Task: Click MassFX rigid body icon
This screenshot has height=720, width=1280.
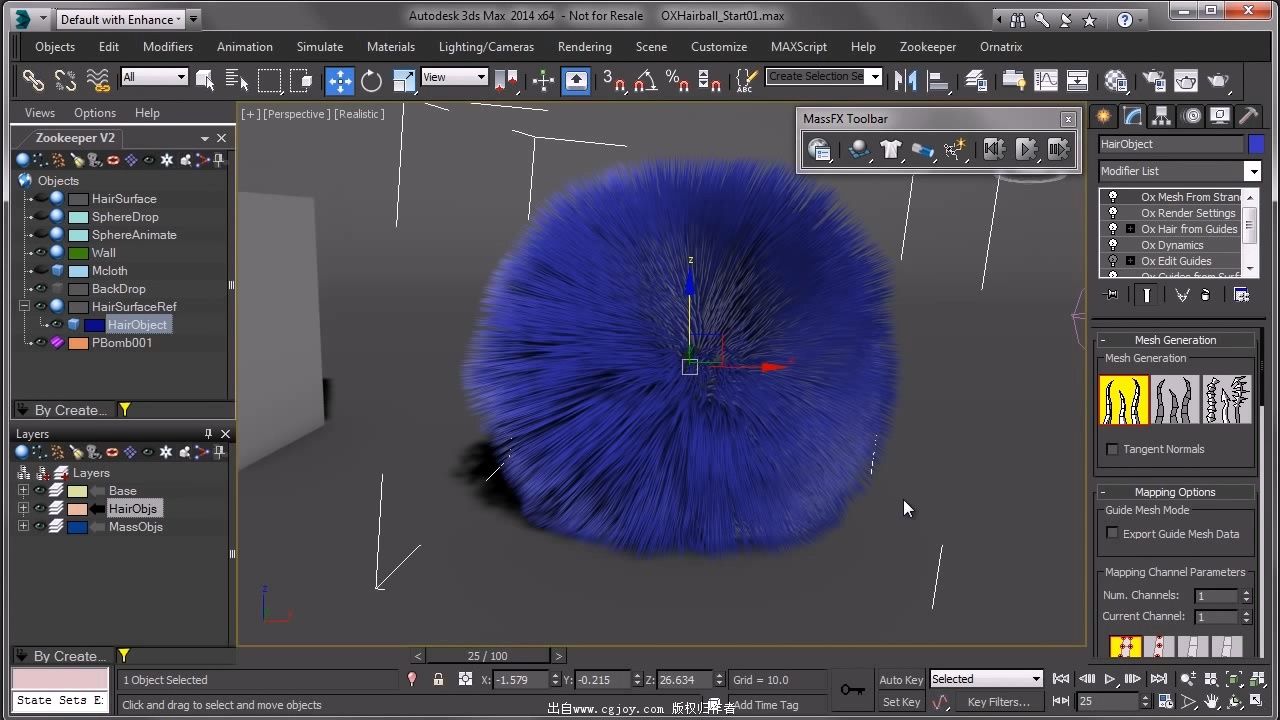Action: point(858,150)
